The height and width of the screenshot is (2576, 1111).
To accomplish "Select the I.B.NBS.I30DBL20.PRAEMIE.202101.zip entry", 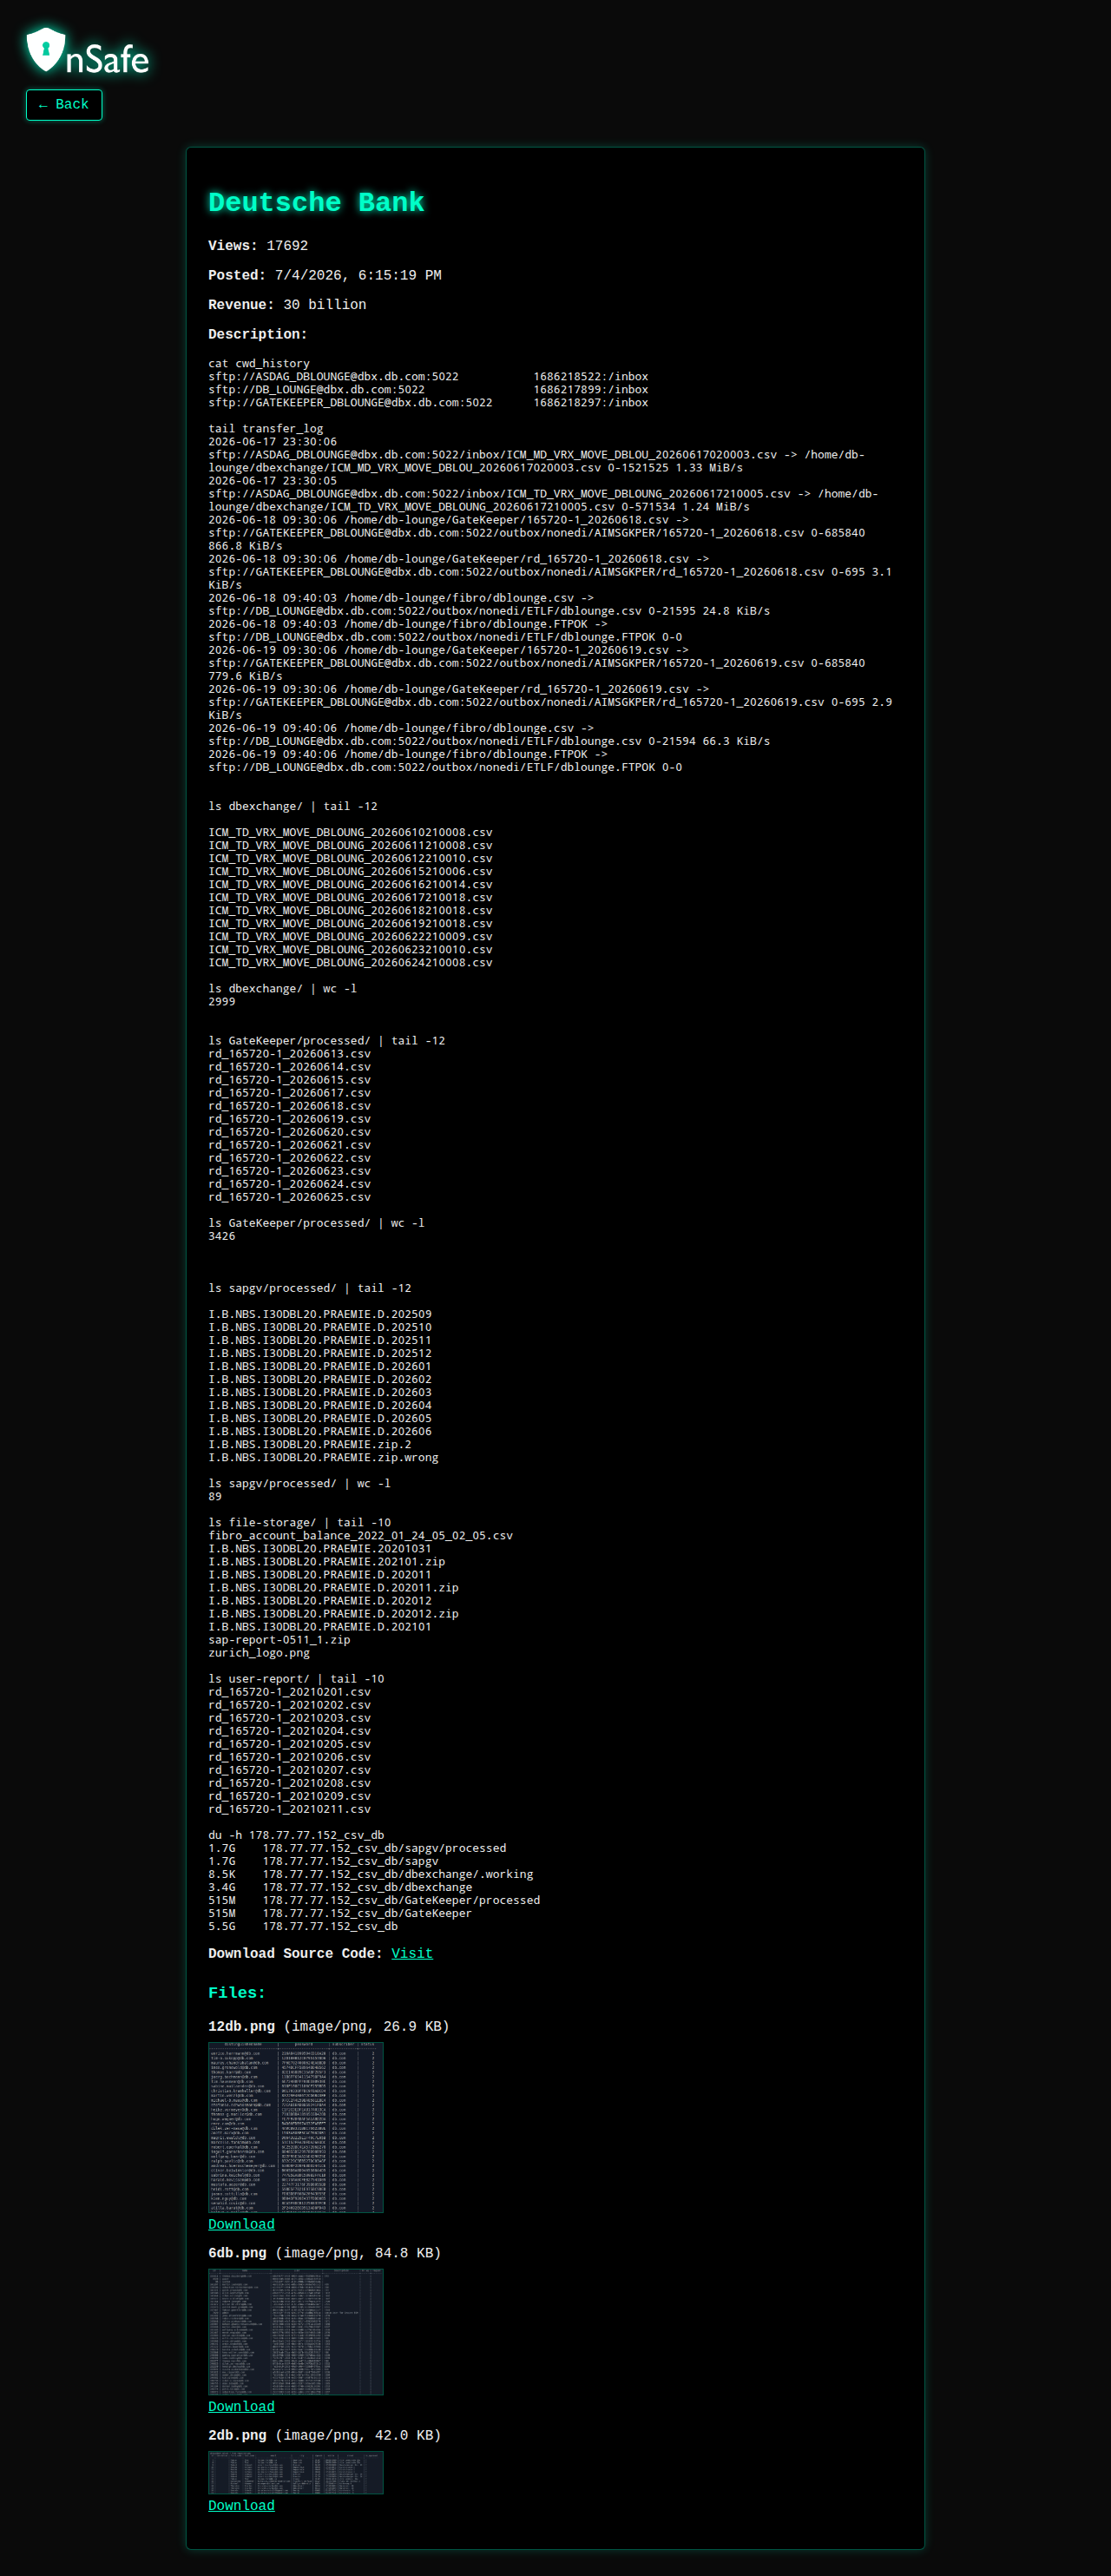I will click(327, 1561).
